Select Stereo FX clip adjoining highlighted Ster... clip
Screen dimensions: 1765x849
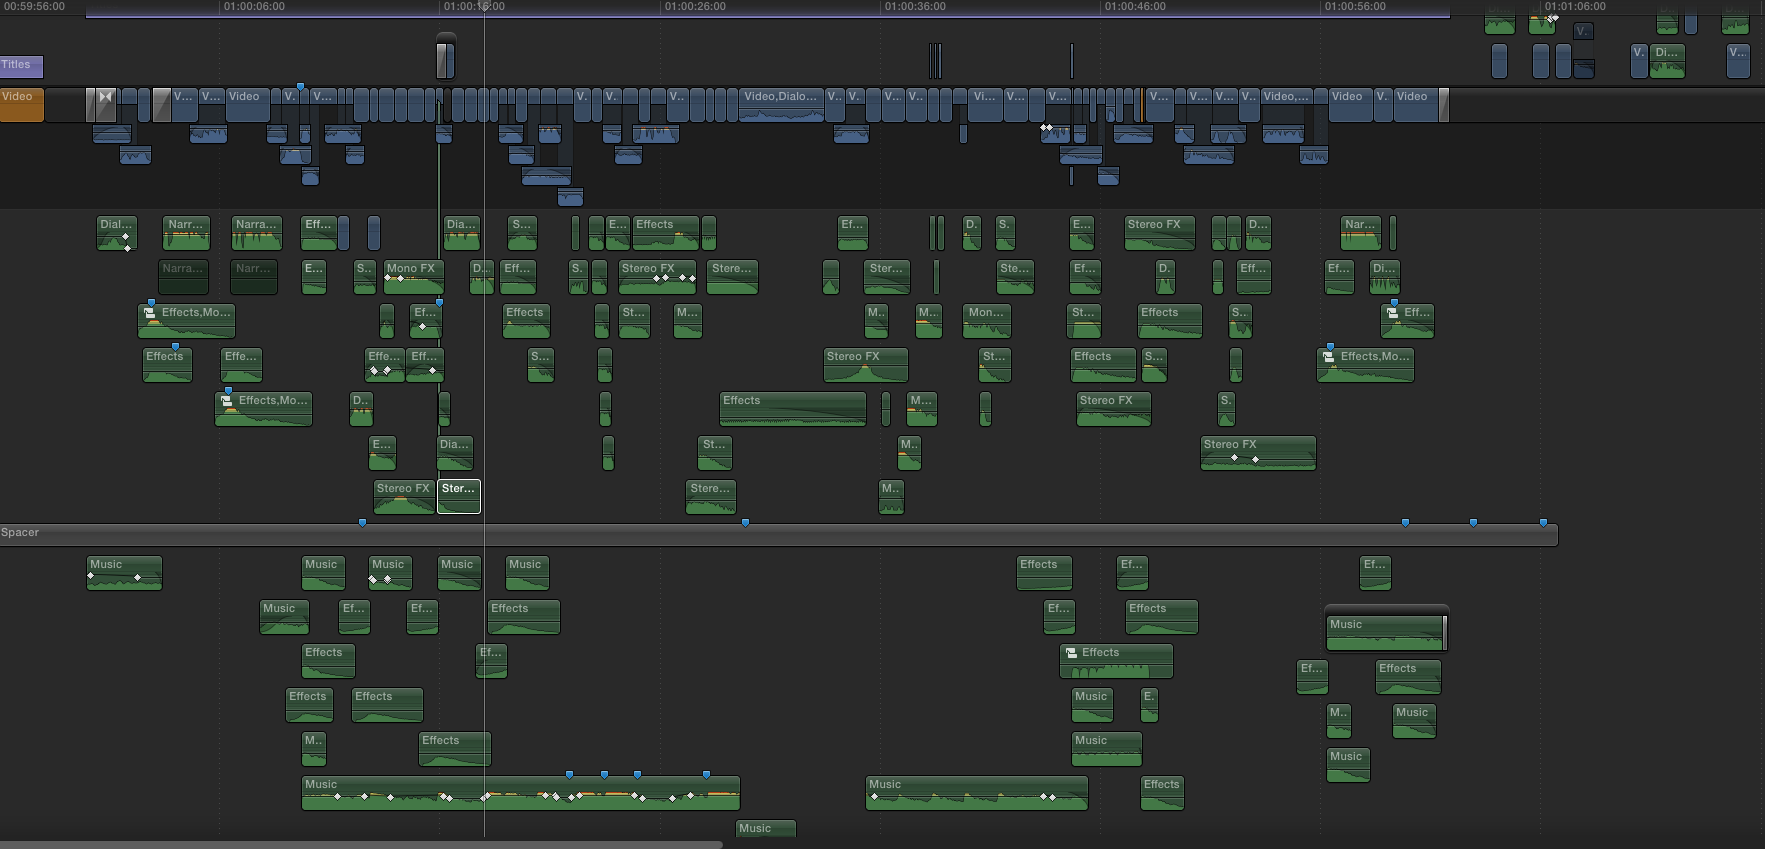click(x=404, y=497)
